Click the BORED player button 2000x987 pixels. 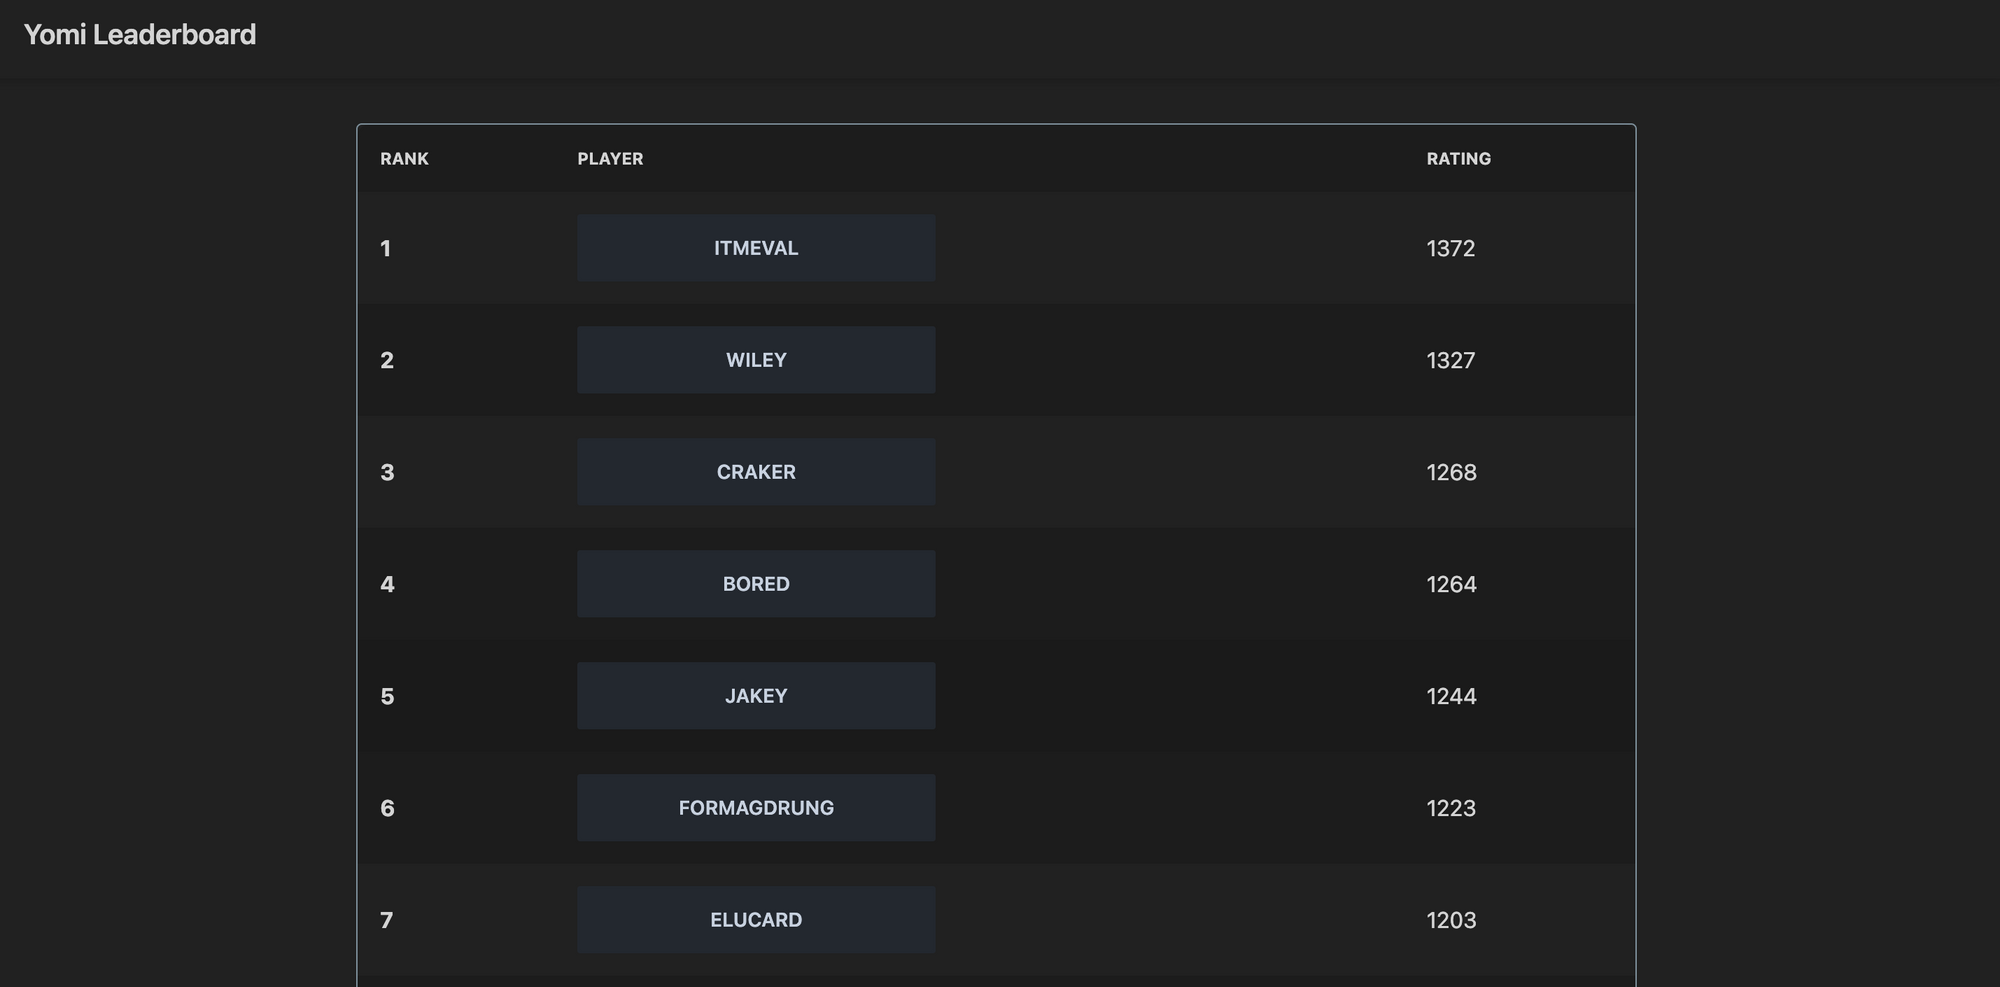pos(756,584)
